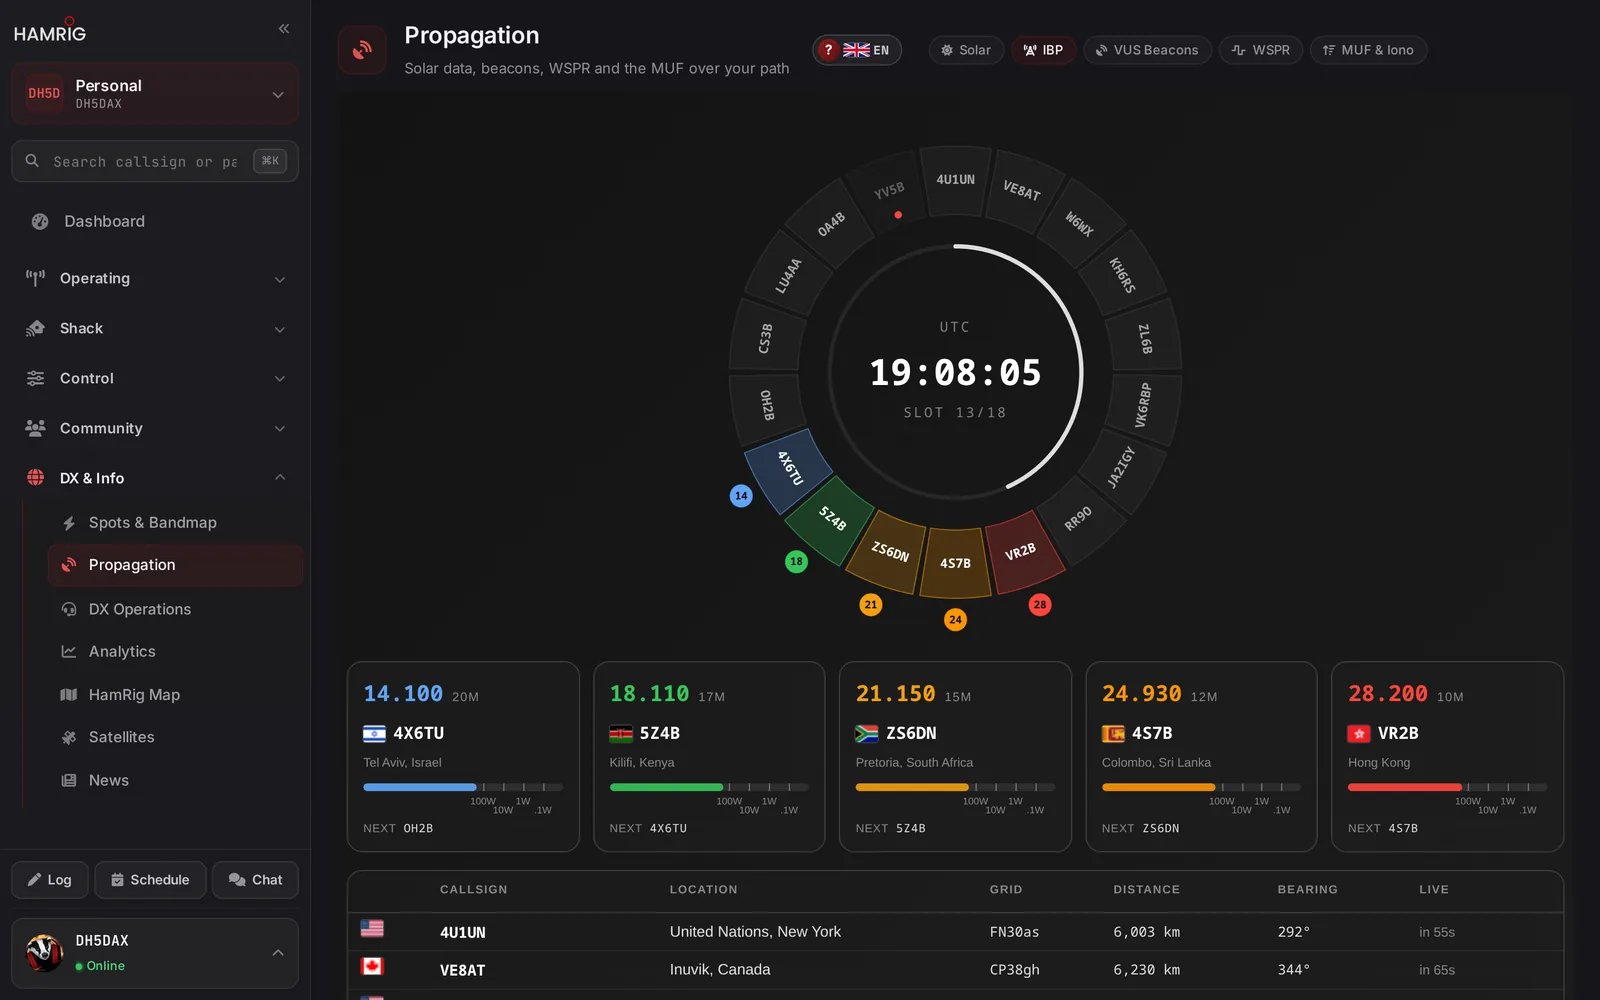Screen dimensions: 1600x1000
Task: Select the 4U1UN callsign table row
Action: tap(955, 932)
